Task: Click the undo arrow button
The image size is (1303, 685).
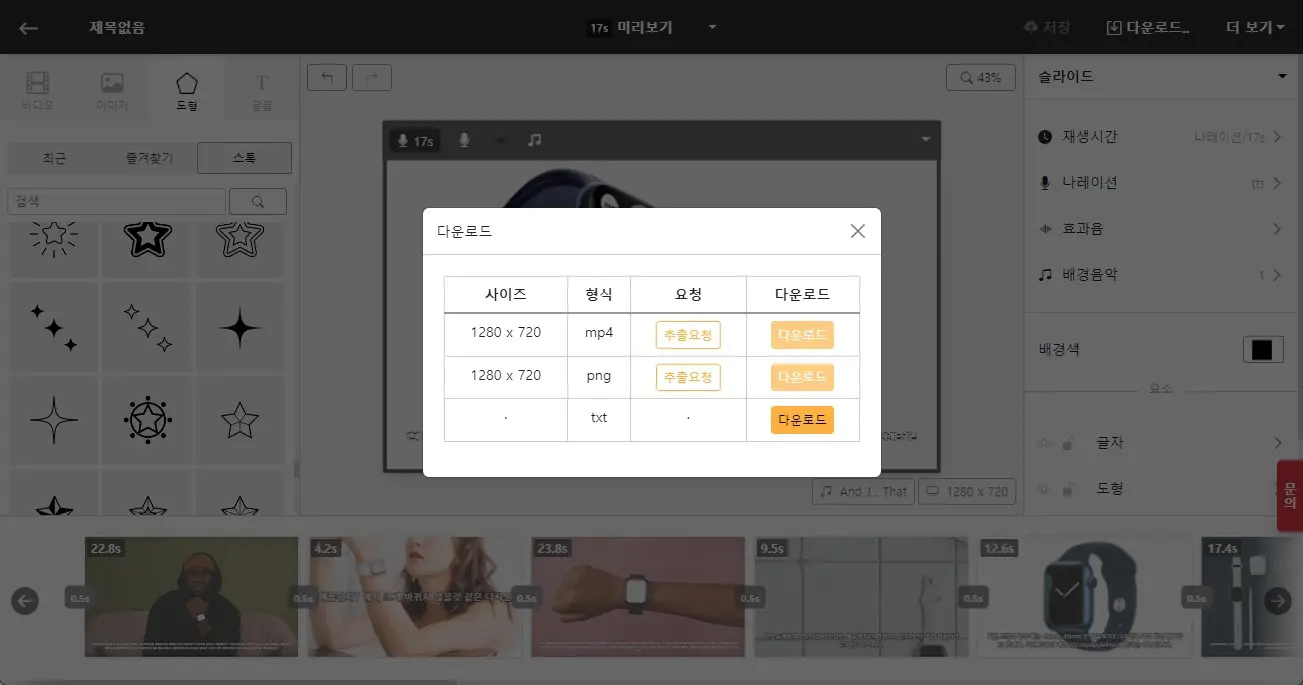Action: click(327, 77)
